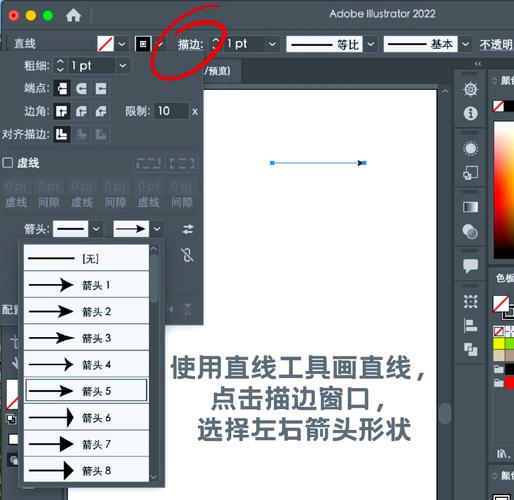The width and height of the screenshot is (514, 500).
Task: Open the Info panel icon
Action: pos(471,113)
